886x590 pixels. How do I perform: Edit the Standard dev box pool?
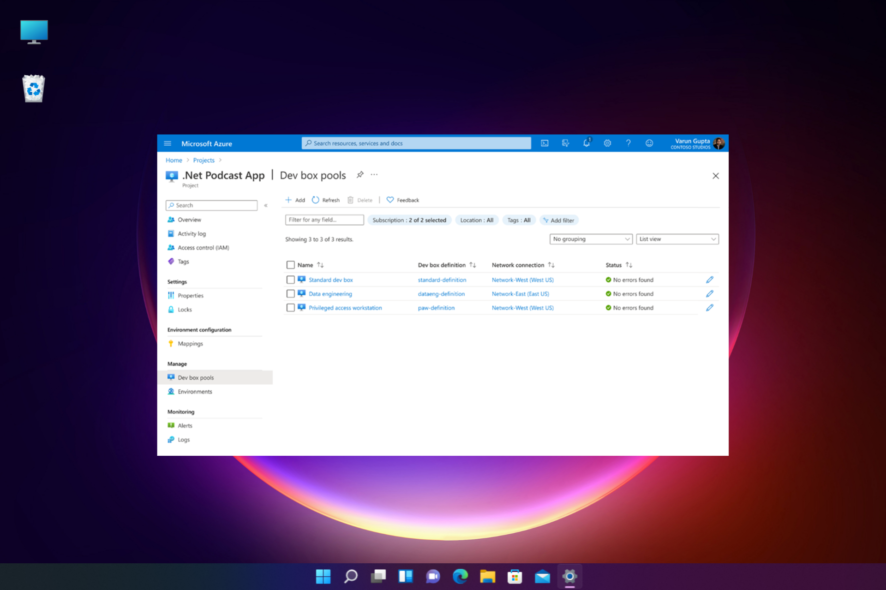(710, 280)
